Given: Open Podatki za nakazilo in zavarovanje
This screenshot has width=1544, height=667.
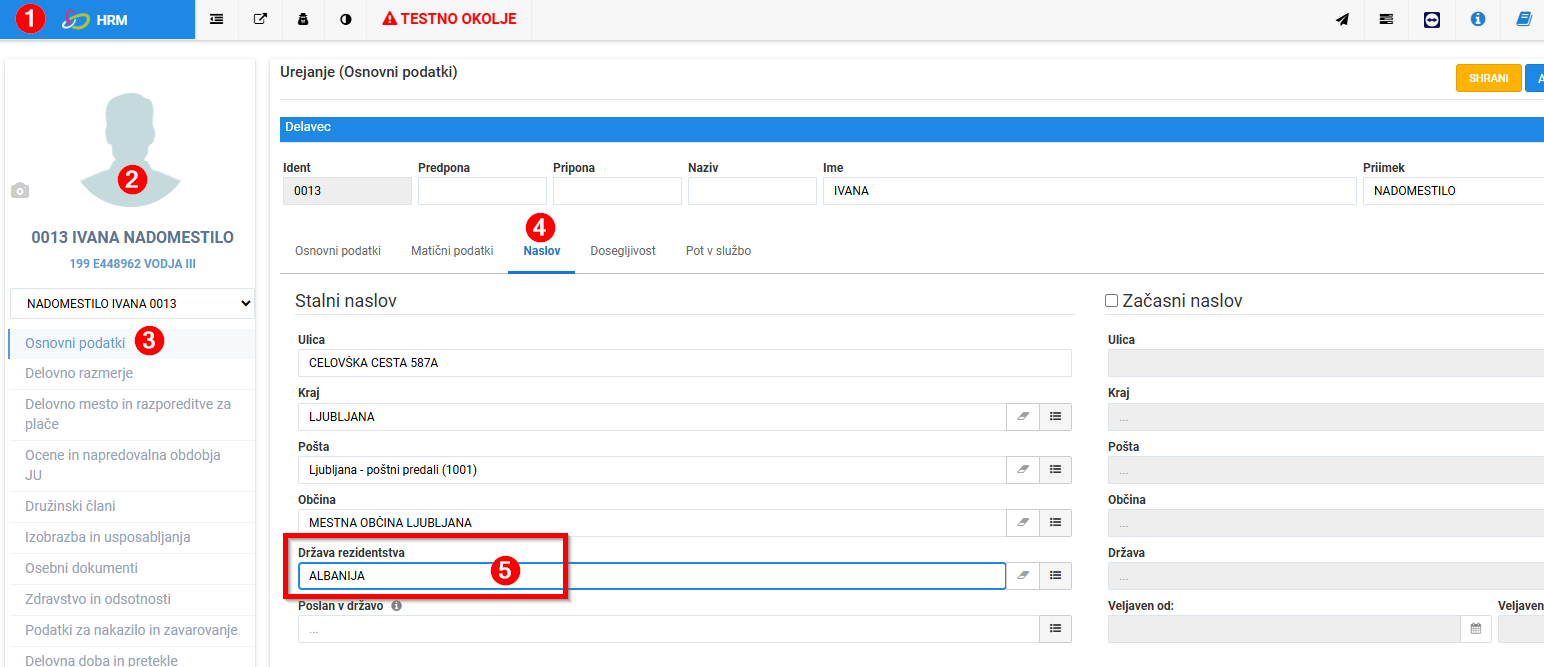Looking at the screenshot, I should click(132, 631).
